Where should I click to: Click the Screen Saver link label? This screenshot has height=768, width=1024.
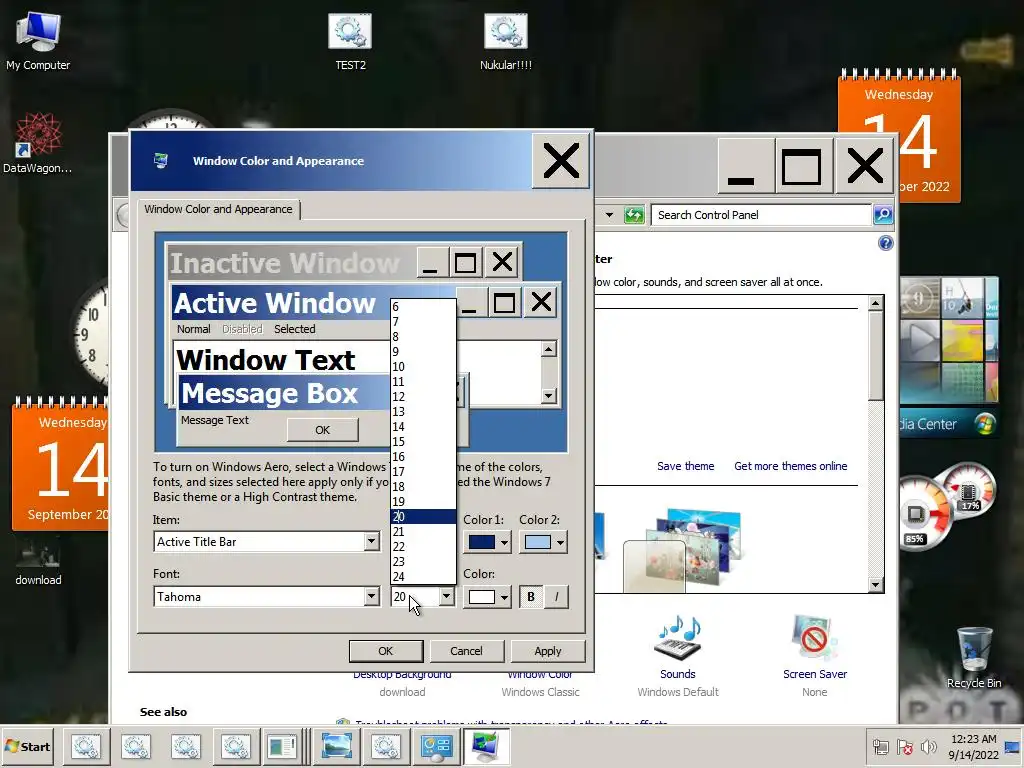[814, 674]
